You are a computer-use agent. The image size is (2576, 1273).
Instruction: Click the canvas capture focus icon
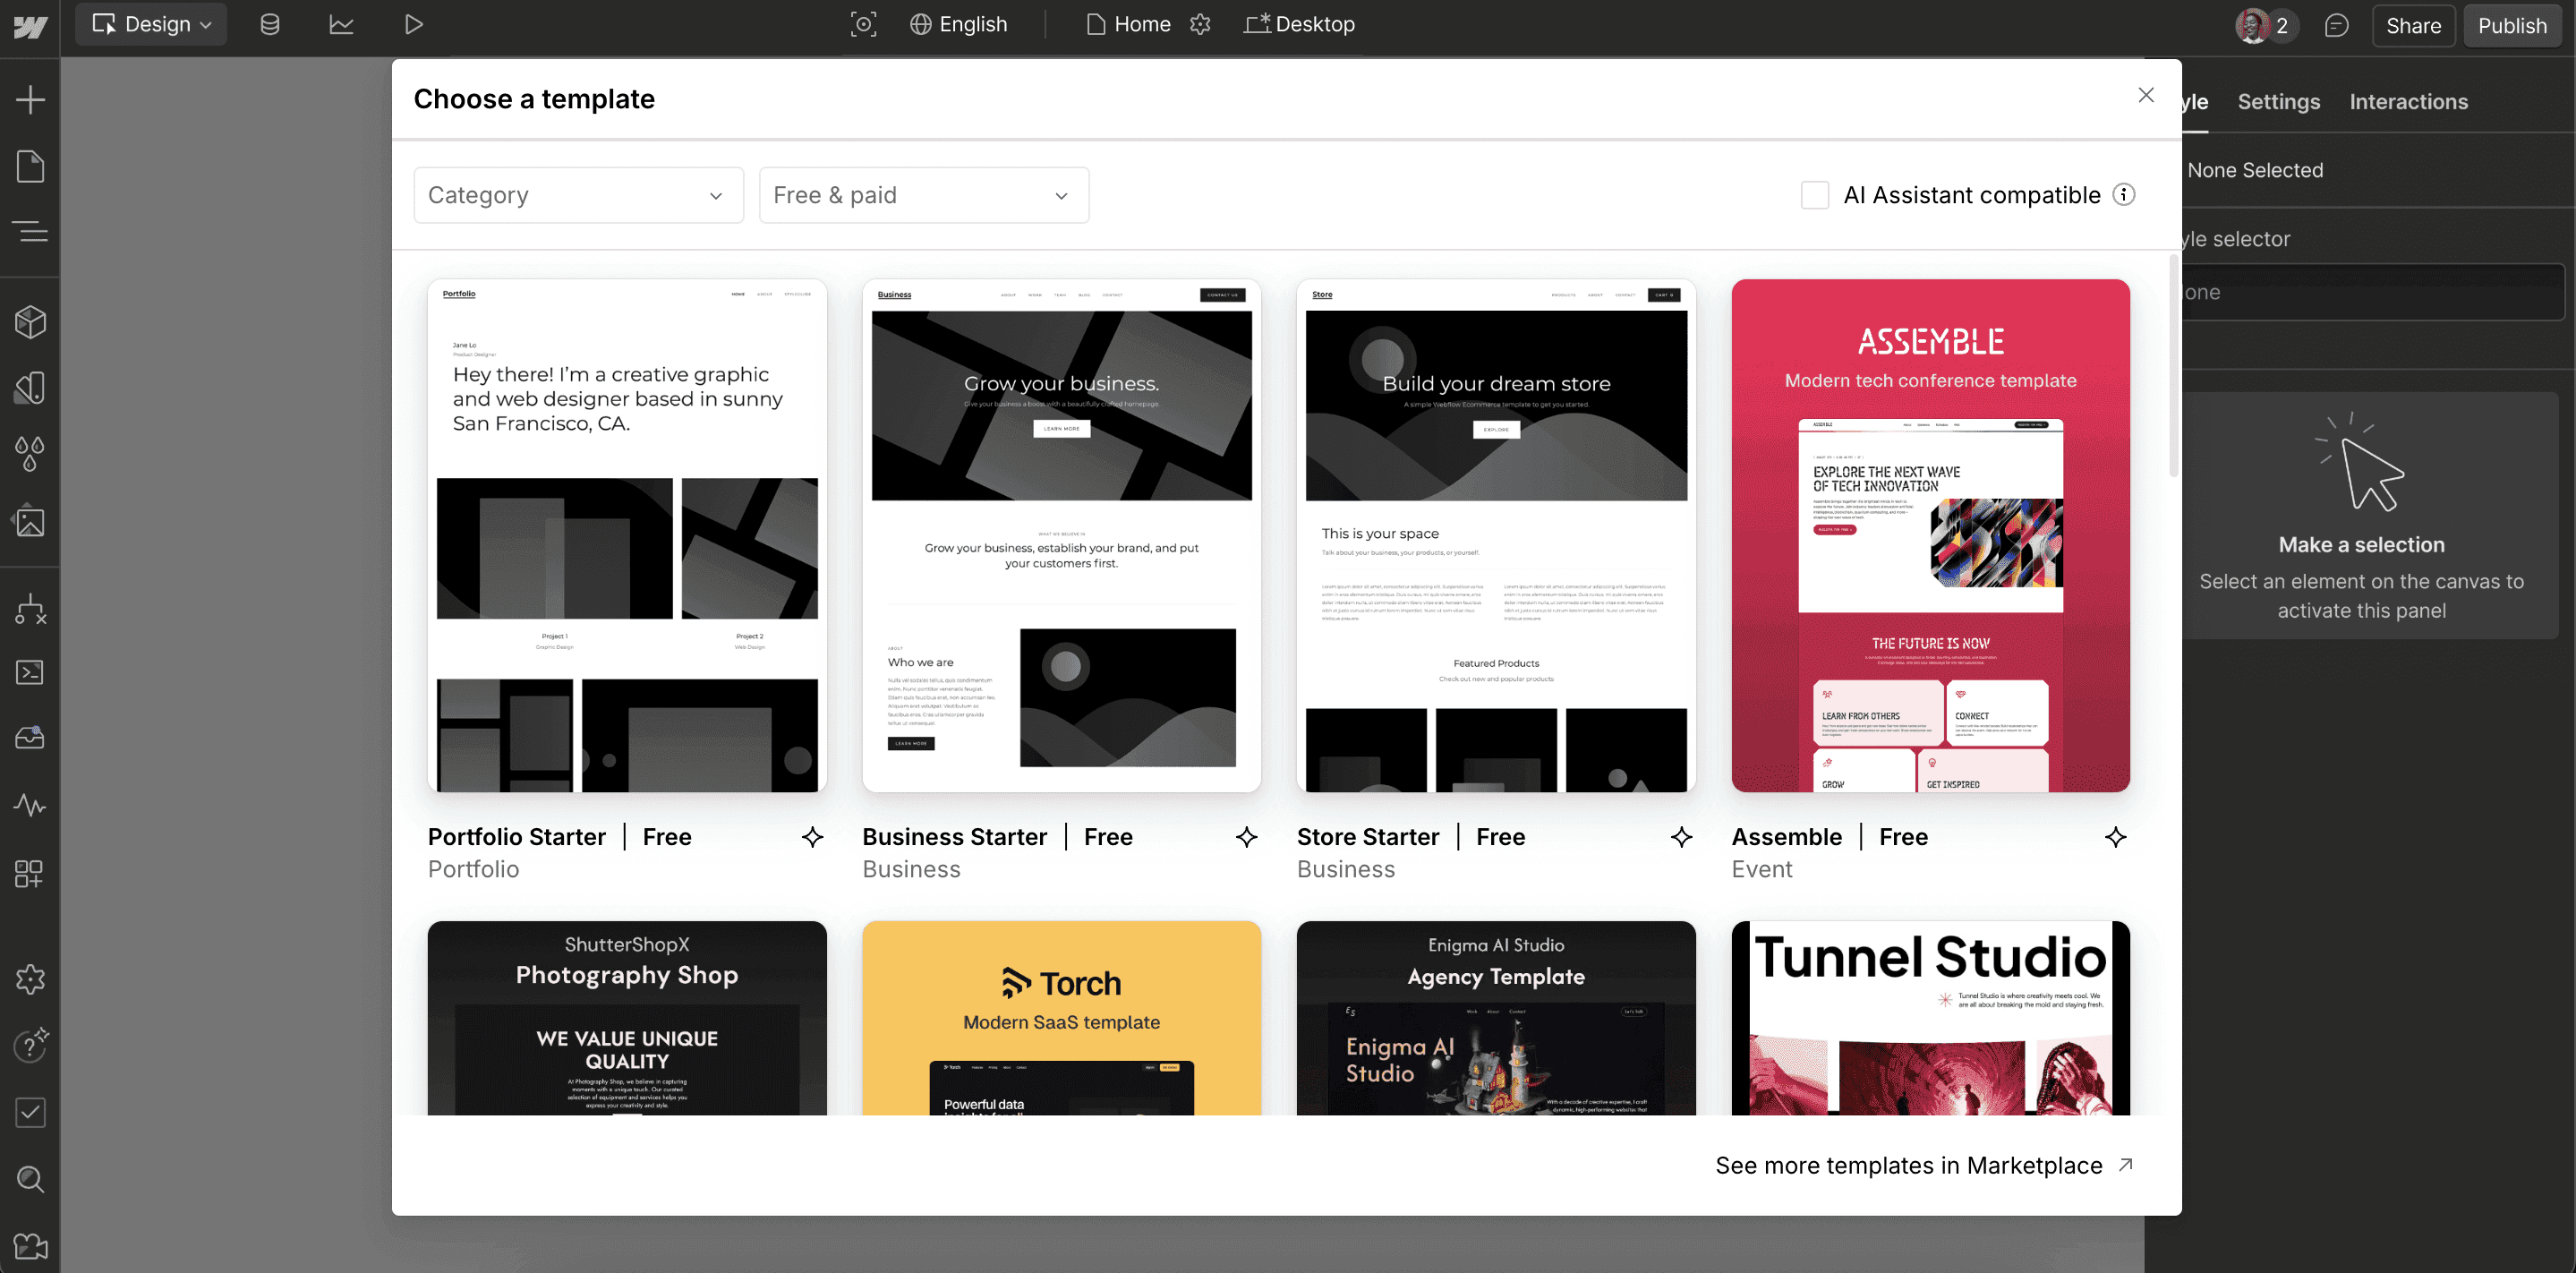[x=863, y=25]
